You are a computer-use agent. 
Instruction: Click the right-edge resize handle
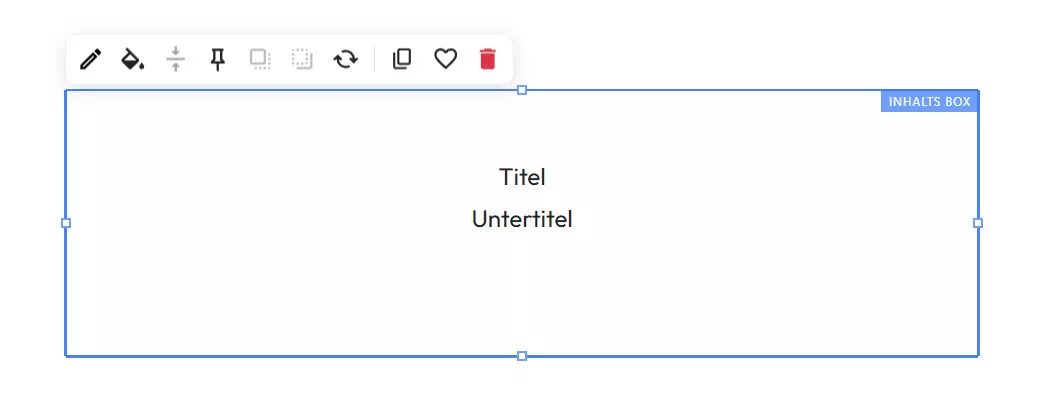978,223
